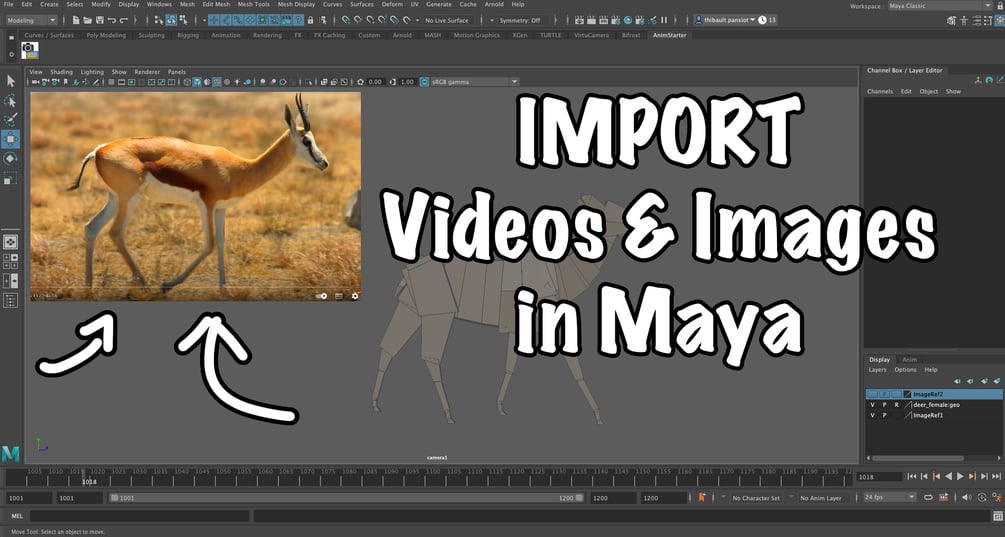
Task: Click the range slider bar labeled 1001
Action: (x=346, y=498)
